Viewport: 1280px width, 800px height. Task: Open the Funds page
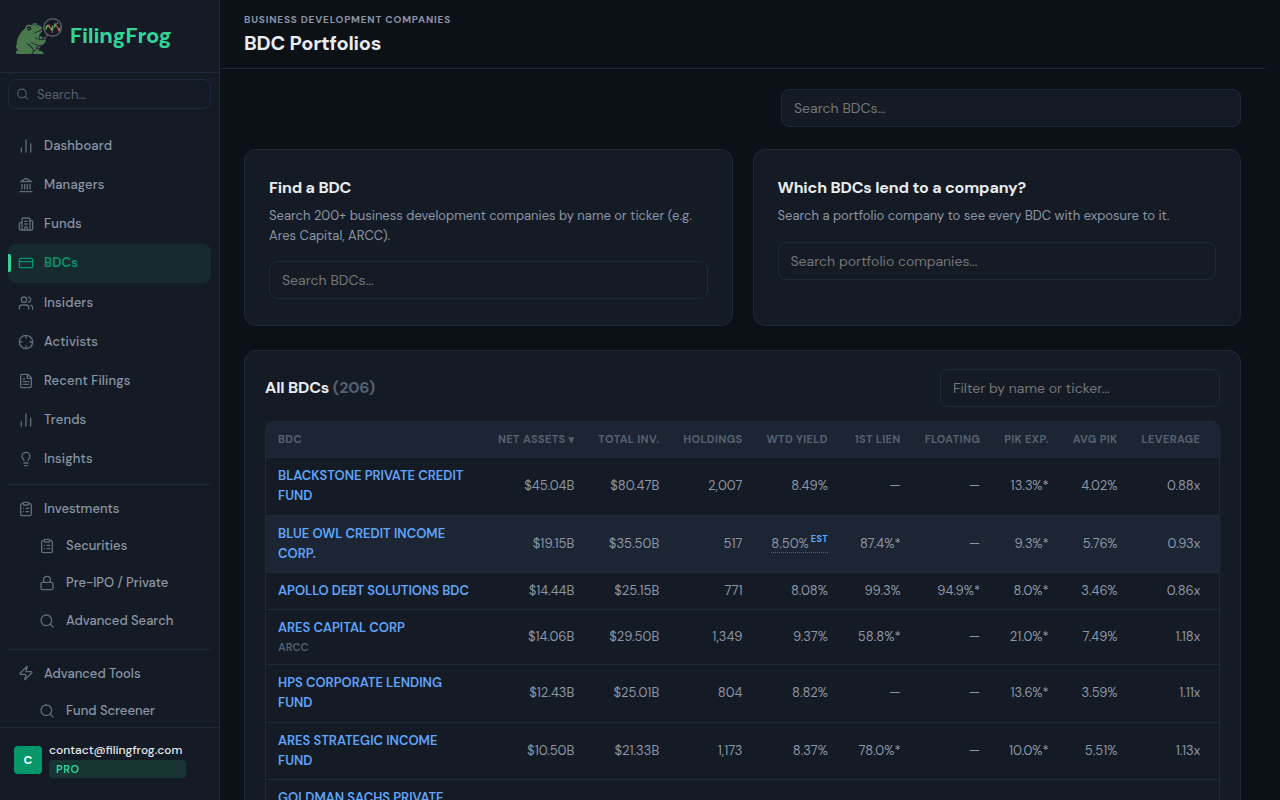110,224
